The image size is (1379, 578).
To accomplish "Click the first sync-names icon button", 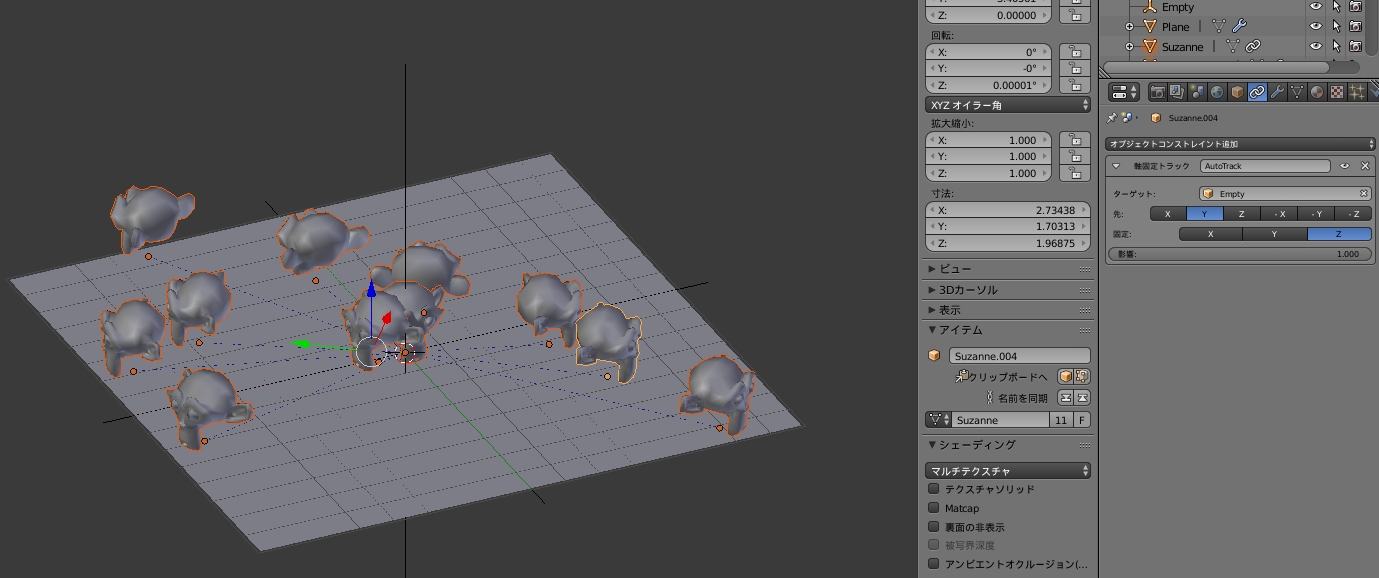I will click(x=1066, y=397).
